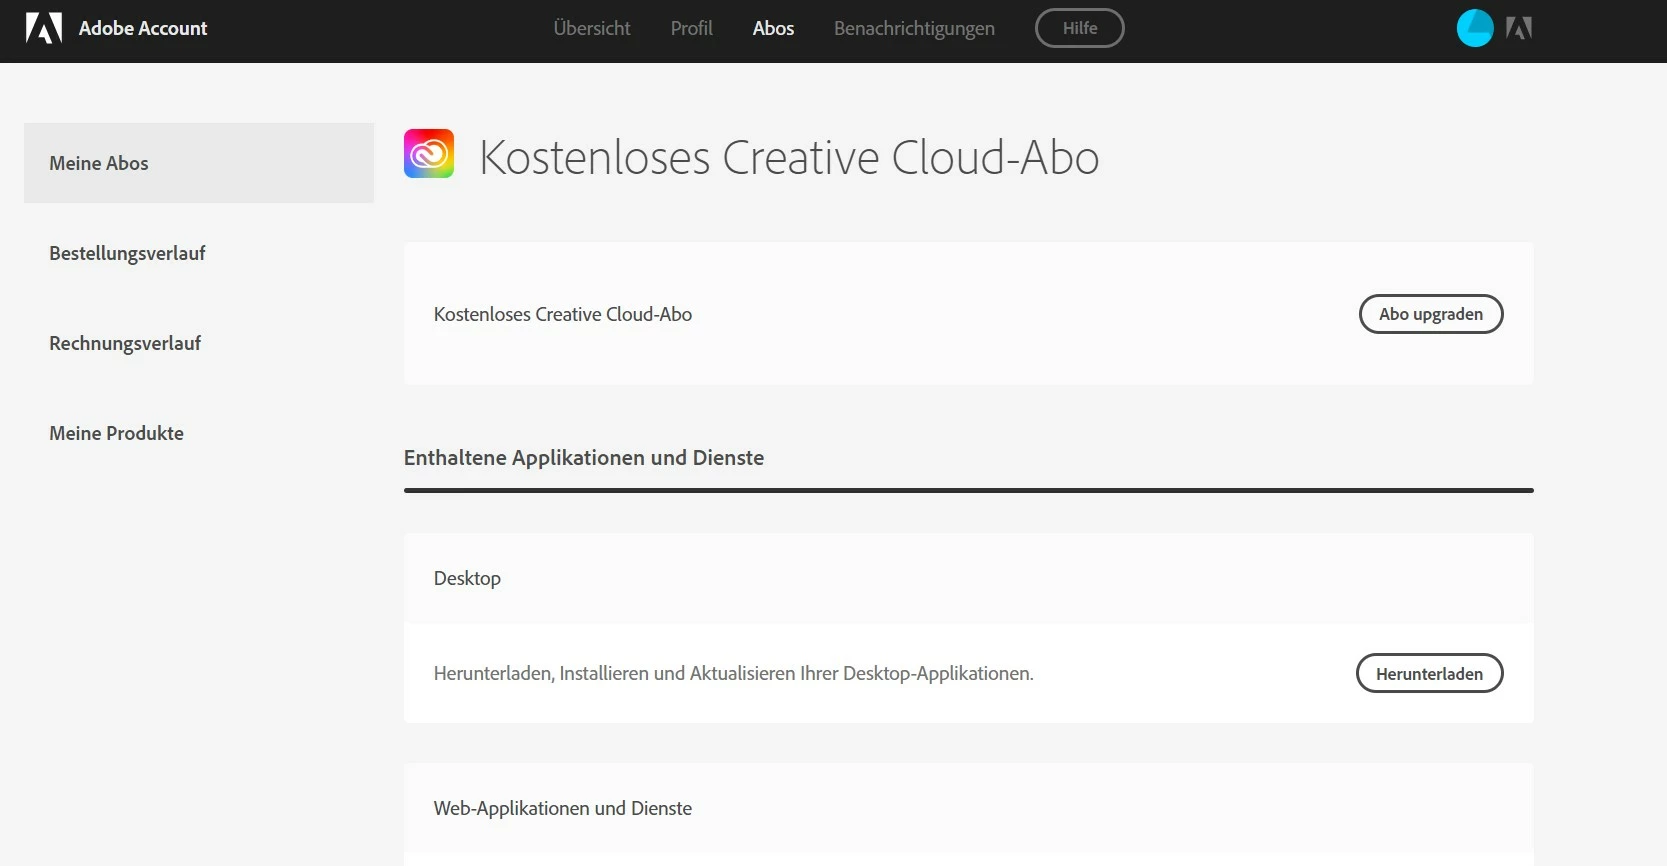The width and height of the screenshot is (1667, 866).
Task: Click the Abo upgraden button
Action: pyautogui.click(x=1431, y=314)
